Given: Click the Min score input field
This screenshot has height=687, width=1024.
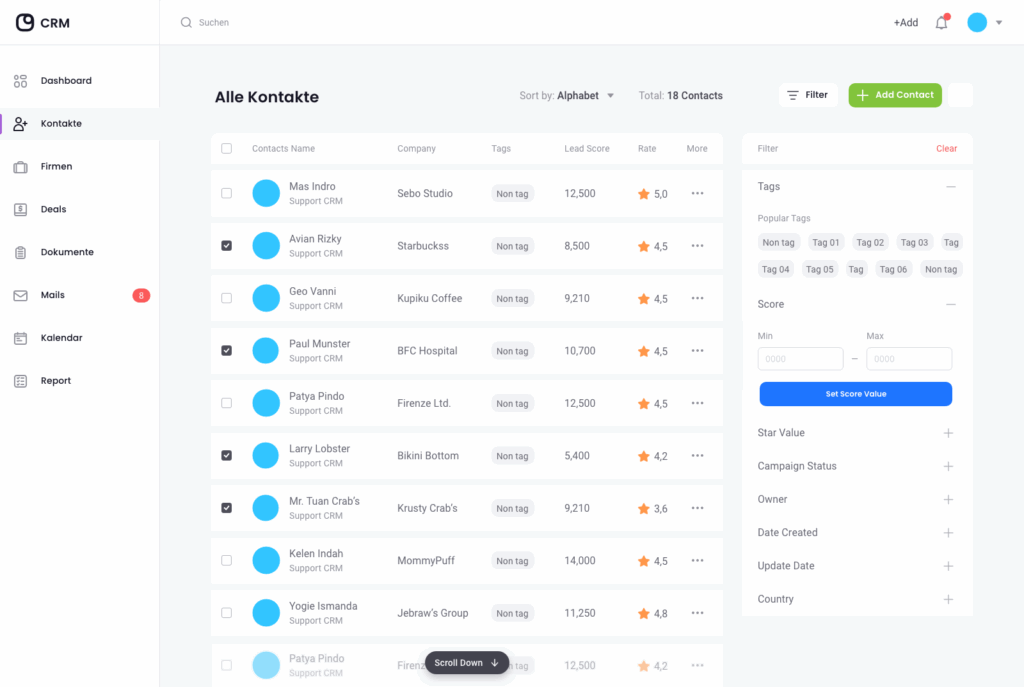Looking at the screenshot, I should 800,359.
